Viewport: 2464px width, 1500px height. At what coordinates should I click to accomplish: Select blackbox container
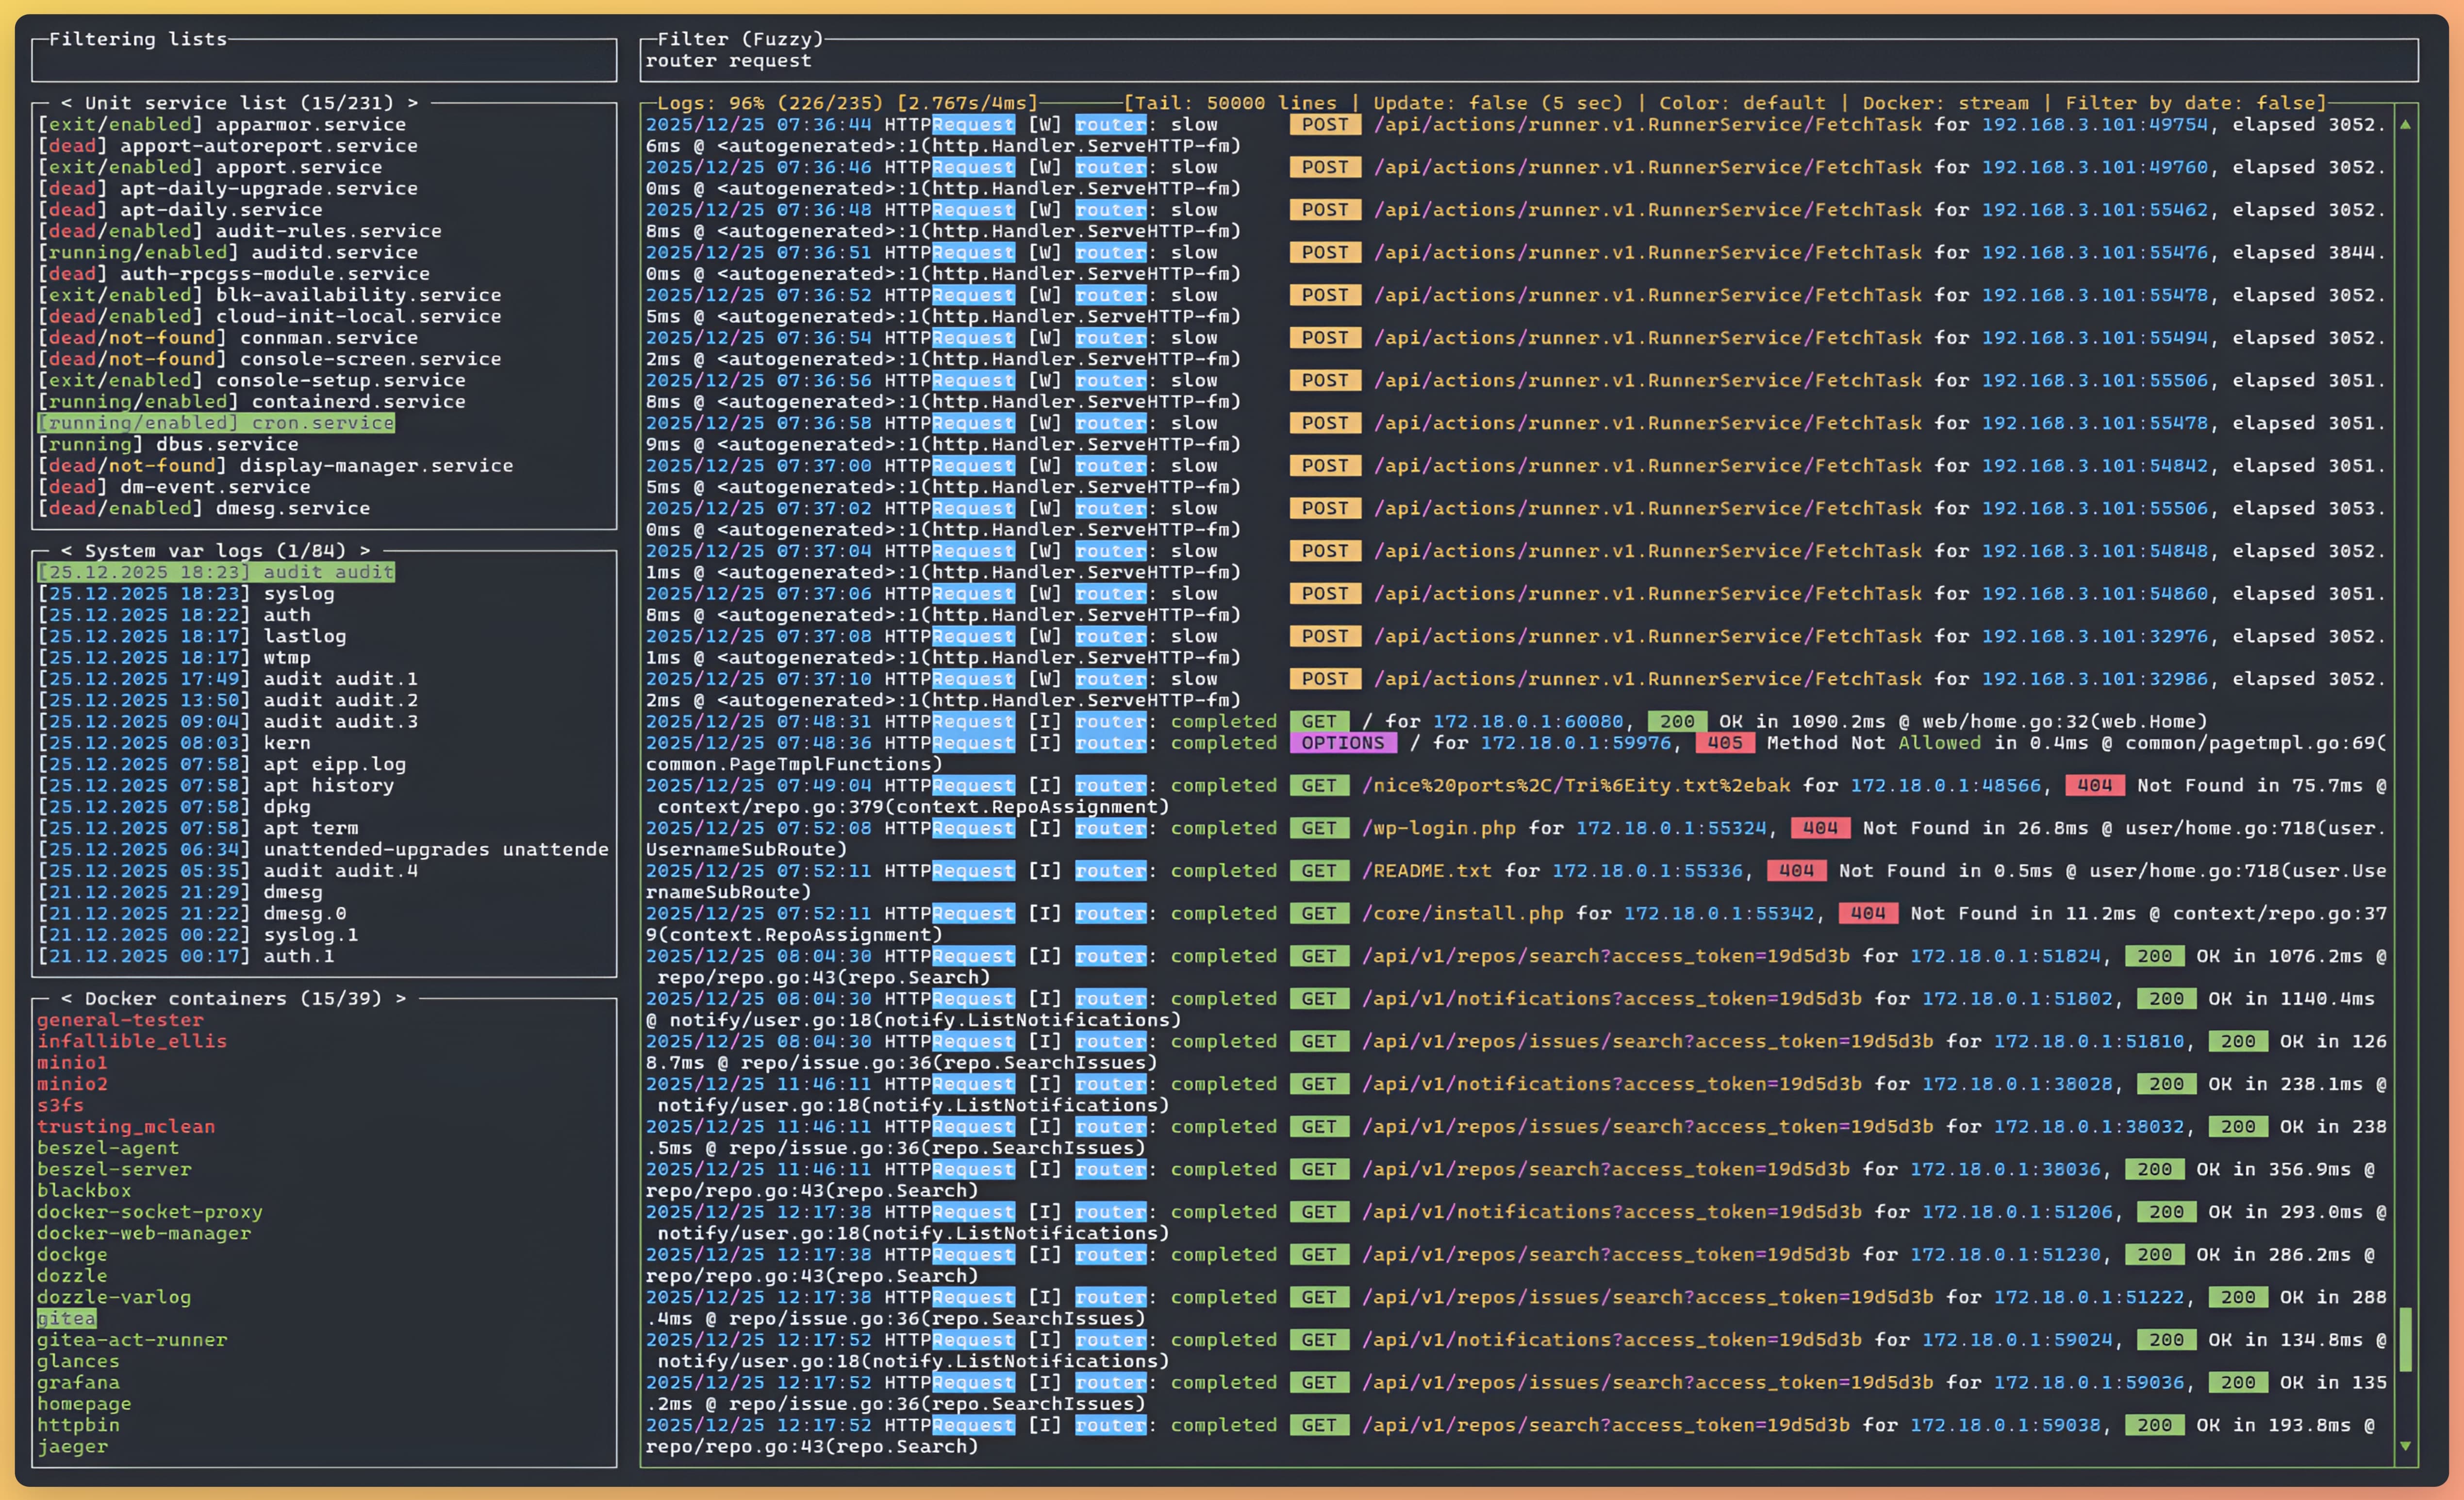[84, 1191]
